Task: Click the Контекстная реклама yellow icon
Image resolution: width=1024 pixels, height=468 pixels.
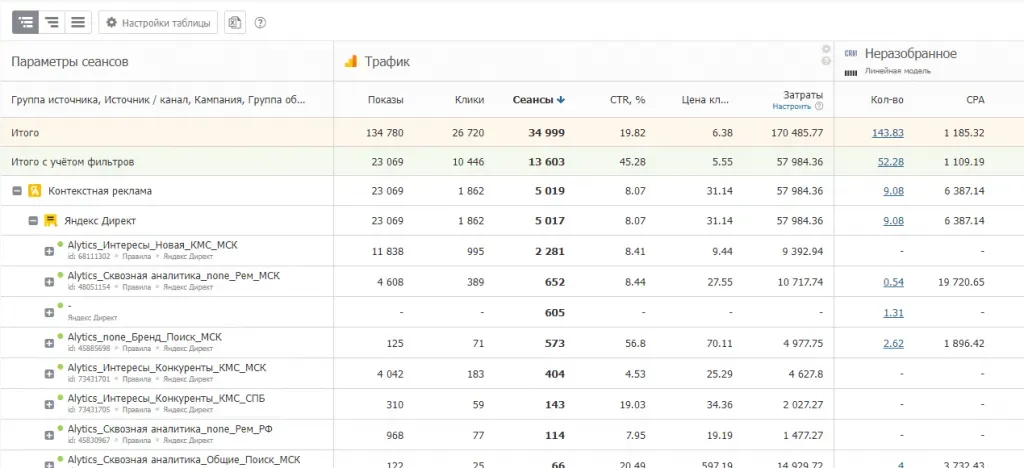Action: point(35,191)
